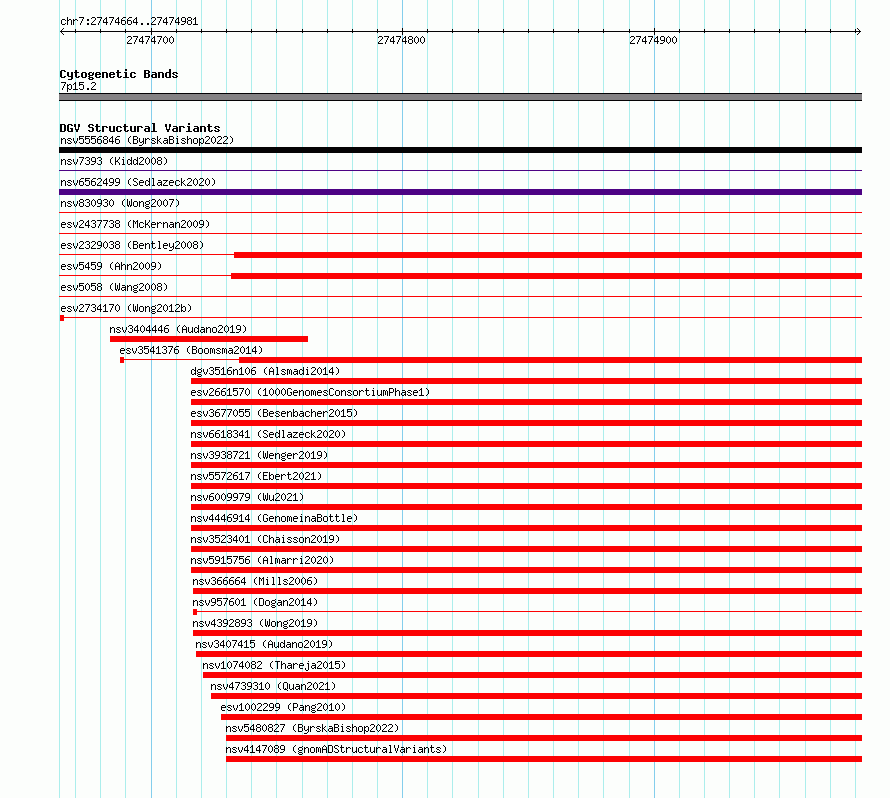Open nsv957601 (Dogan2014) variant label
Image resolution: width=890 pixels, height=798 pixels.
[x=255, y=602]
